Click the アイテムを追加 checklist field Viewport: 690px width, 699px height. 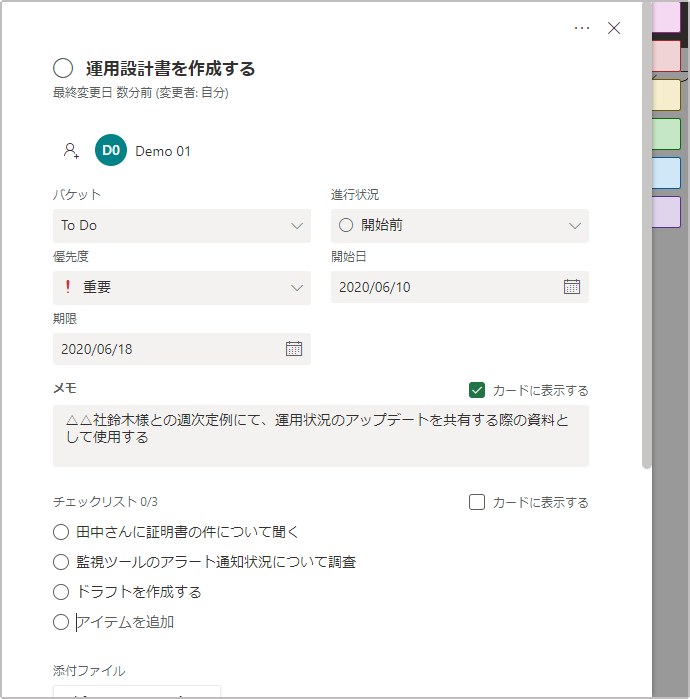coord(125,622)
